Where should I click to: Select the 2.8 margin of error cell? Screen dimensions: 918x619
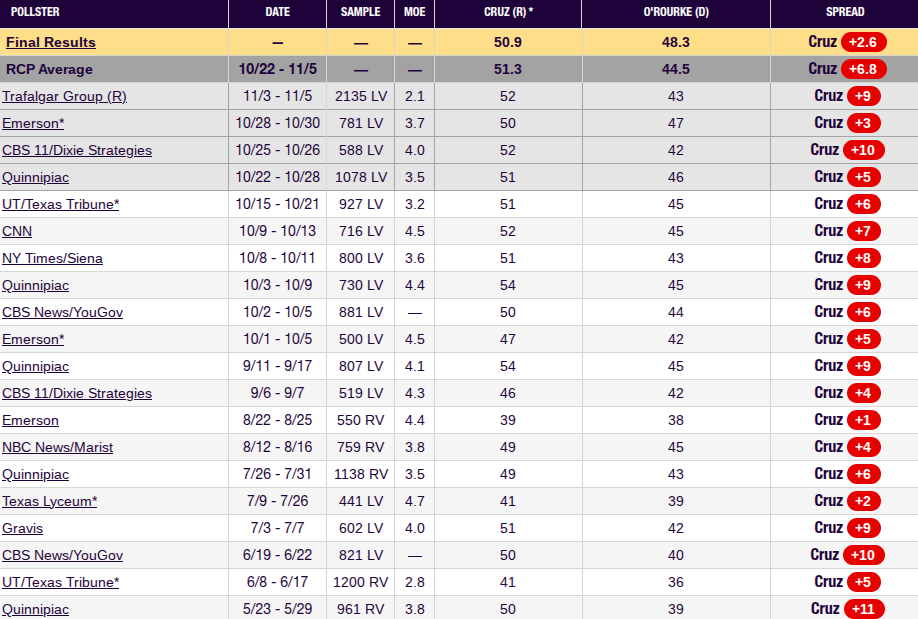tap(415, 582)
